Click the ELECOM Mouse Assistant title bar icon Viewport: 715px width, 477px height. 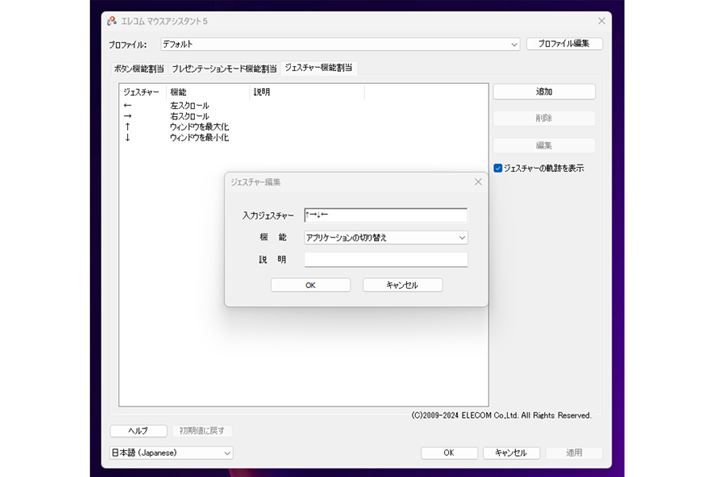pyautogui.click(x=112, y=21)
